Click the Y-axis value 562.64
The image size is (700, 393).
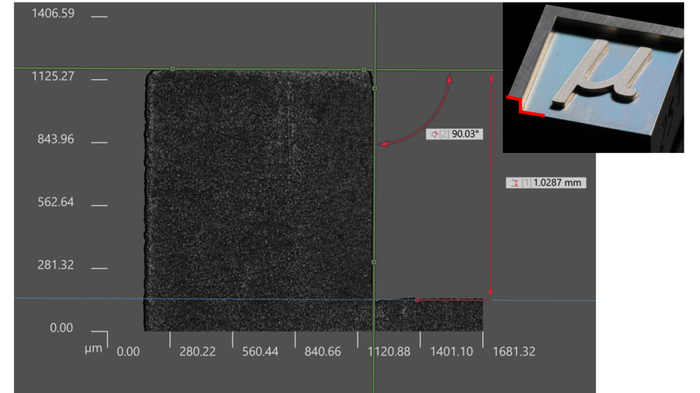coord(55,202)
